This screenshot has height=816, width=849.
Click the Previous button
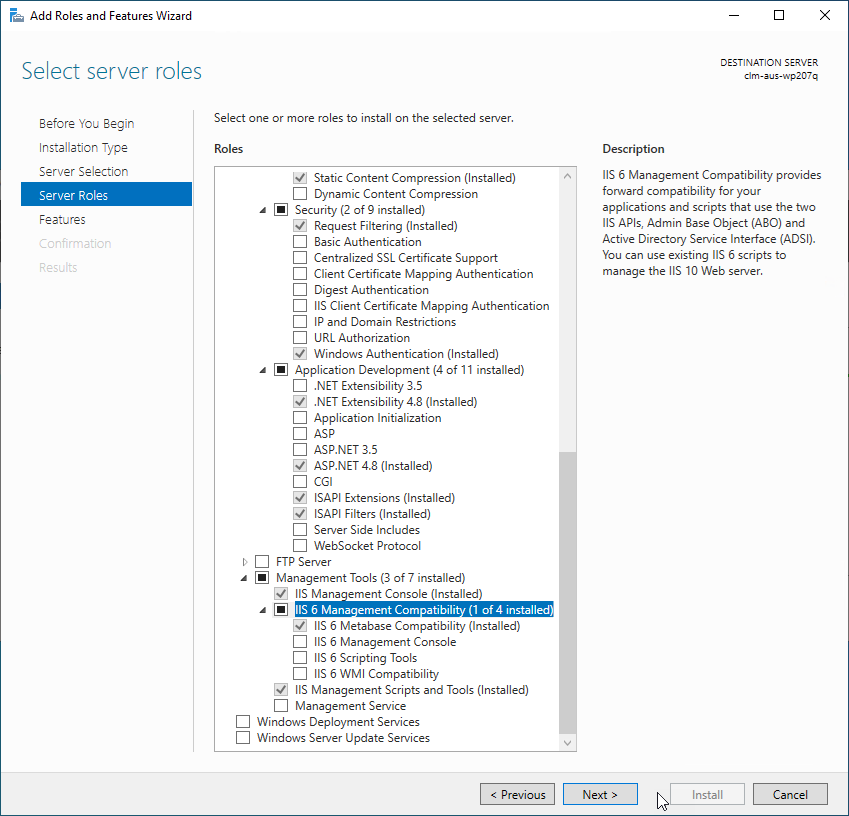click(517, 794)
